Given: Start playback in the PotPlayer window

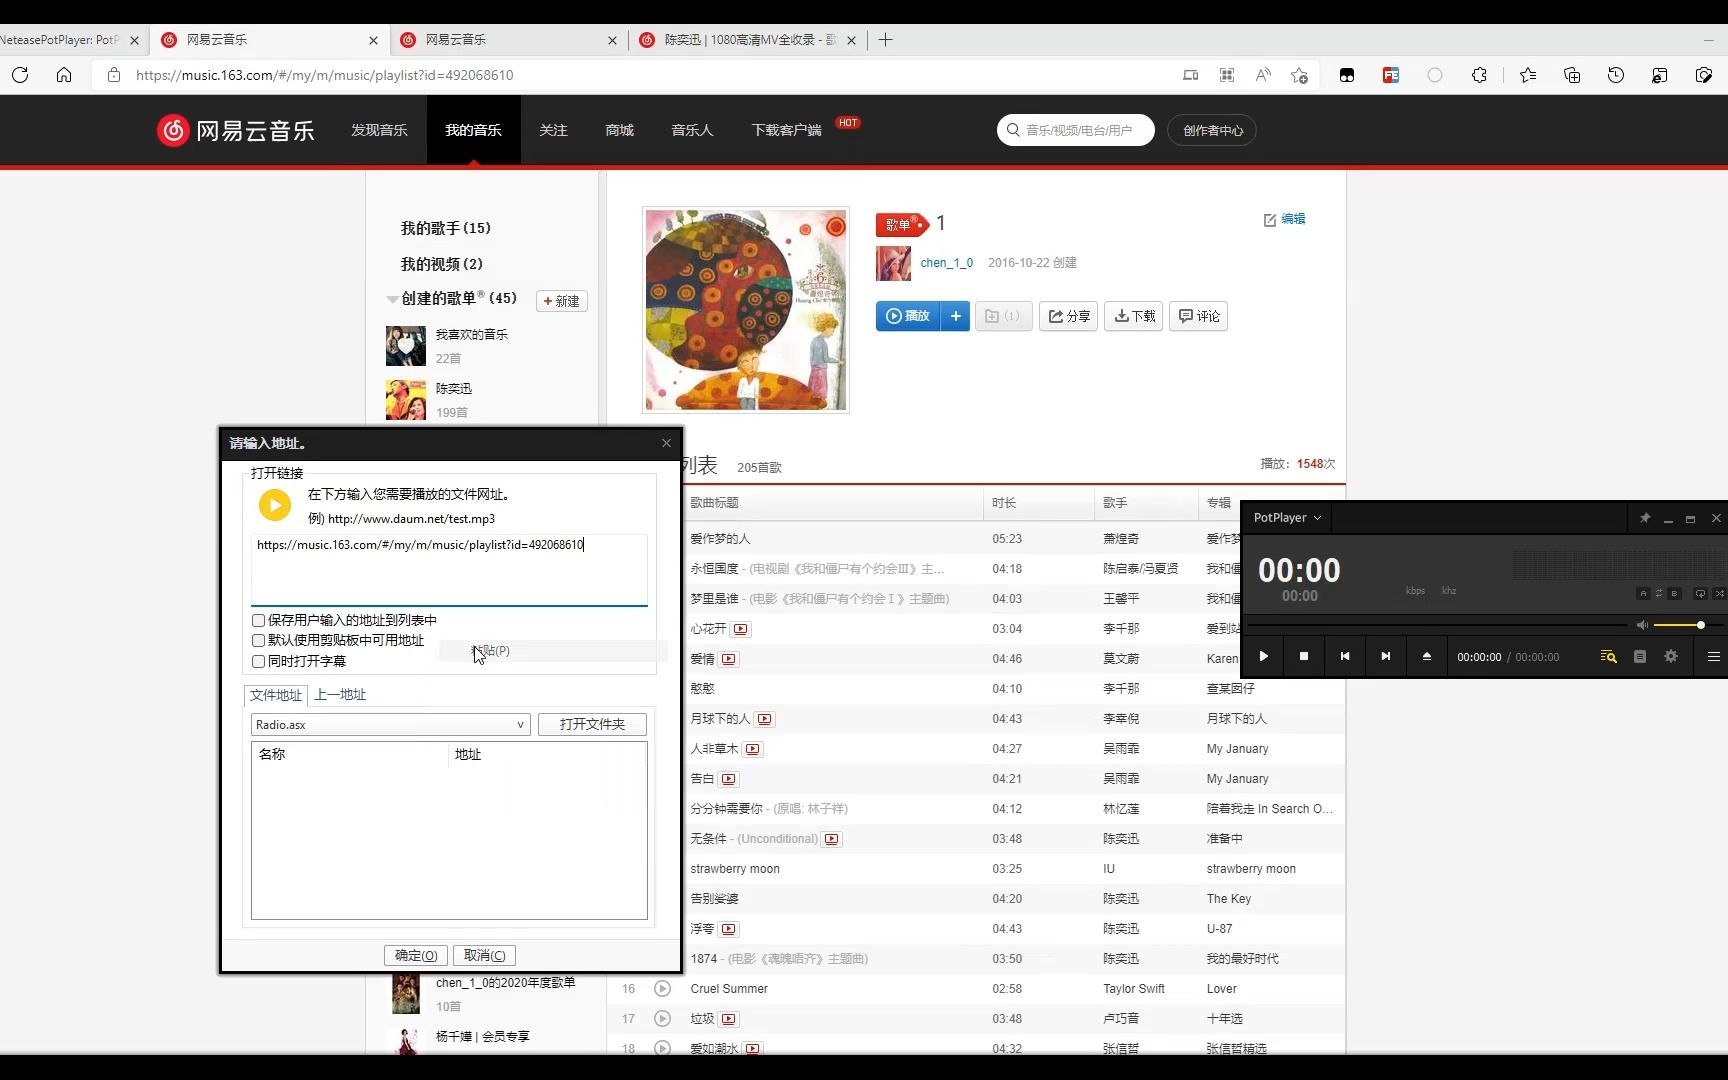Looking at the screenshot, I should (1263, 656).
